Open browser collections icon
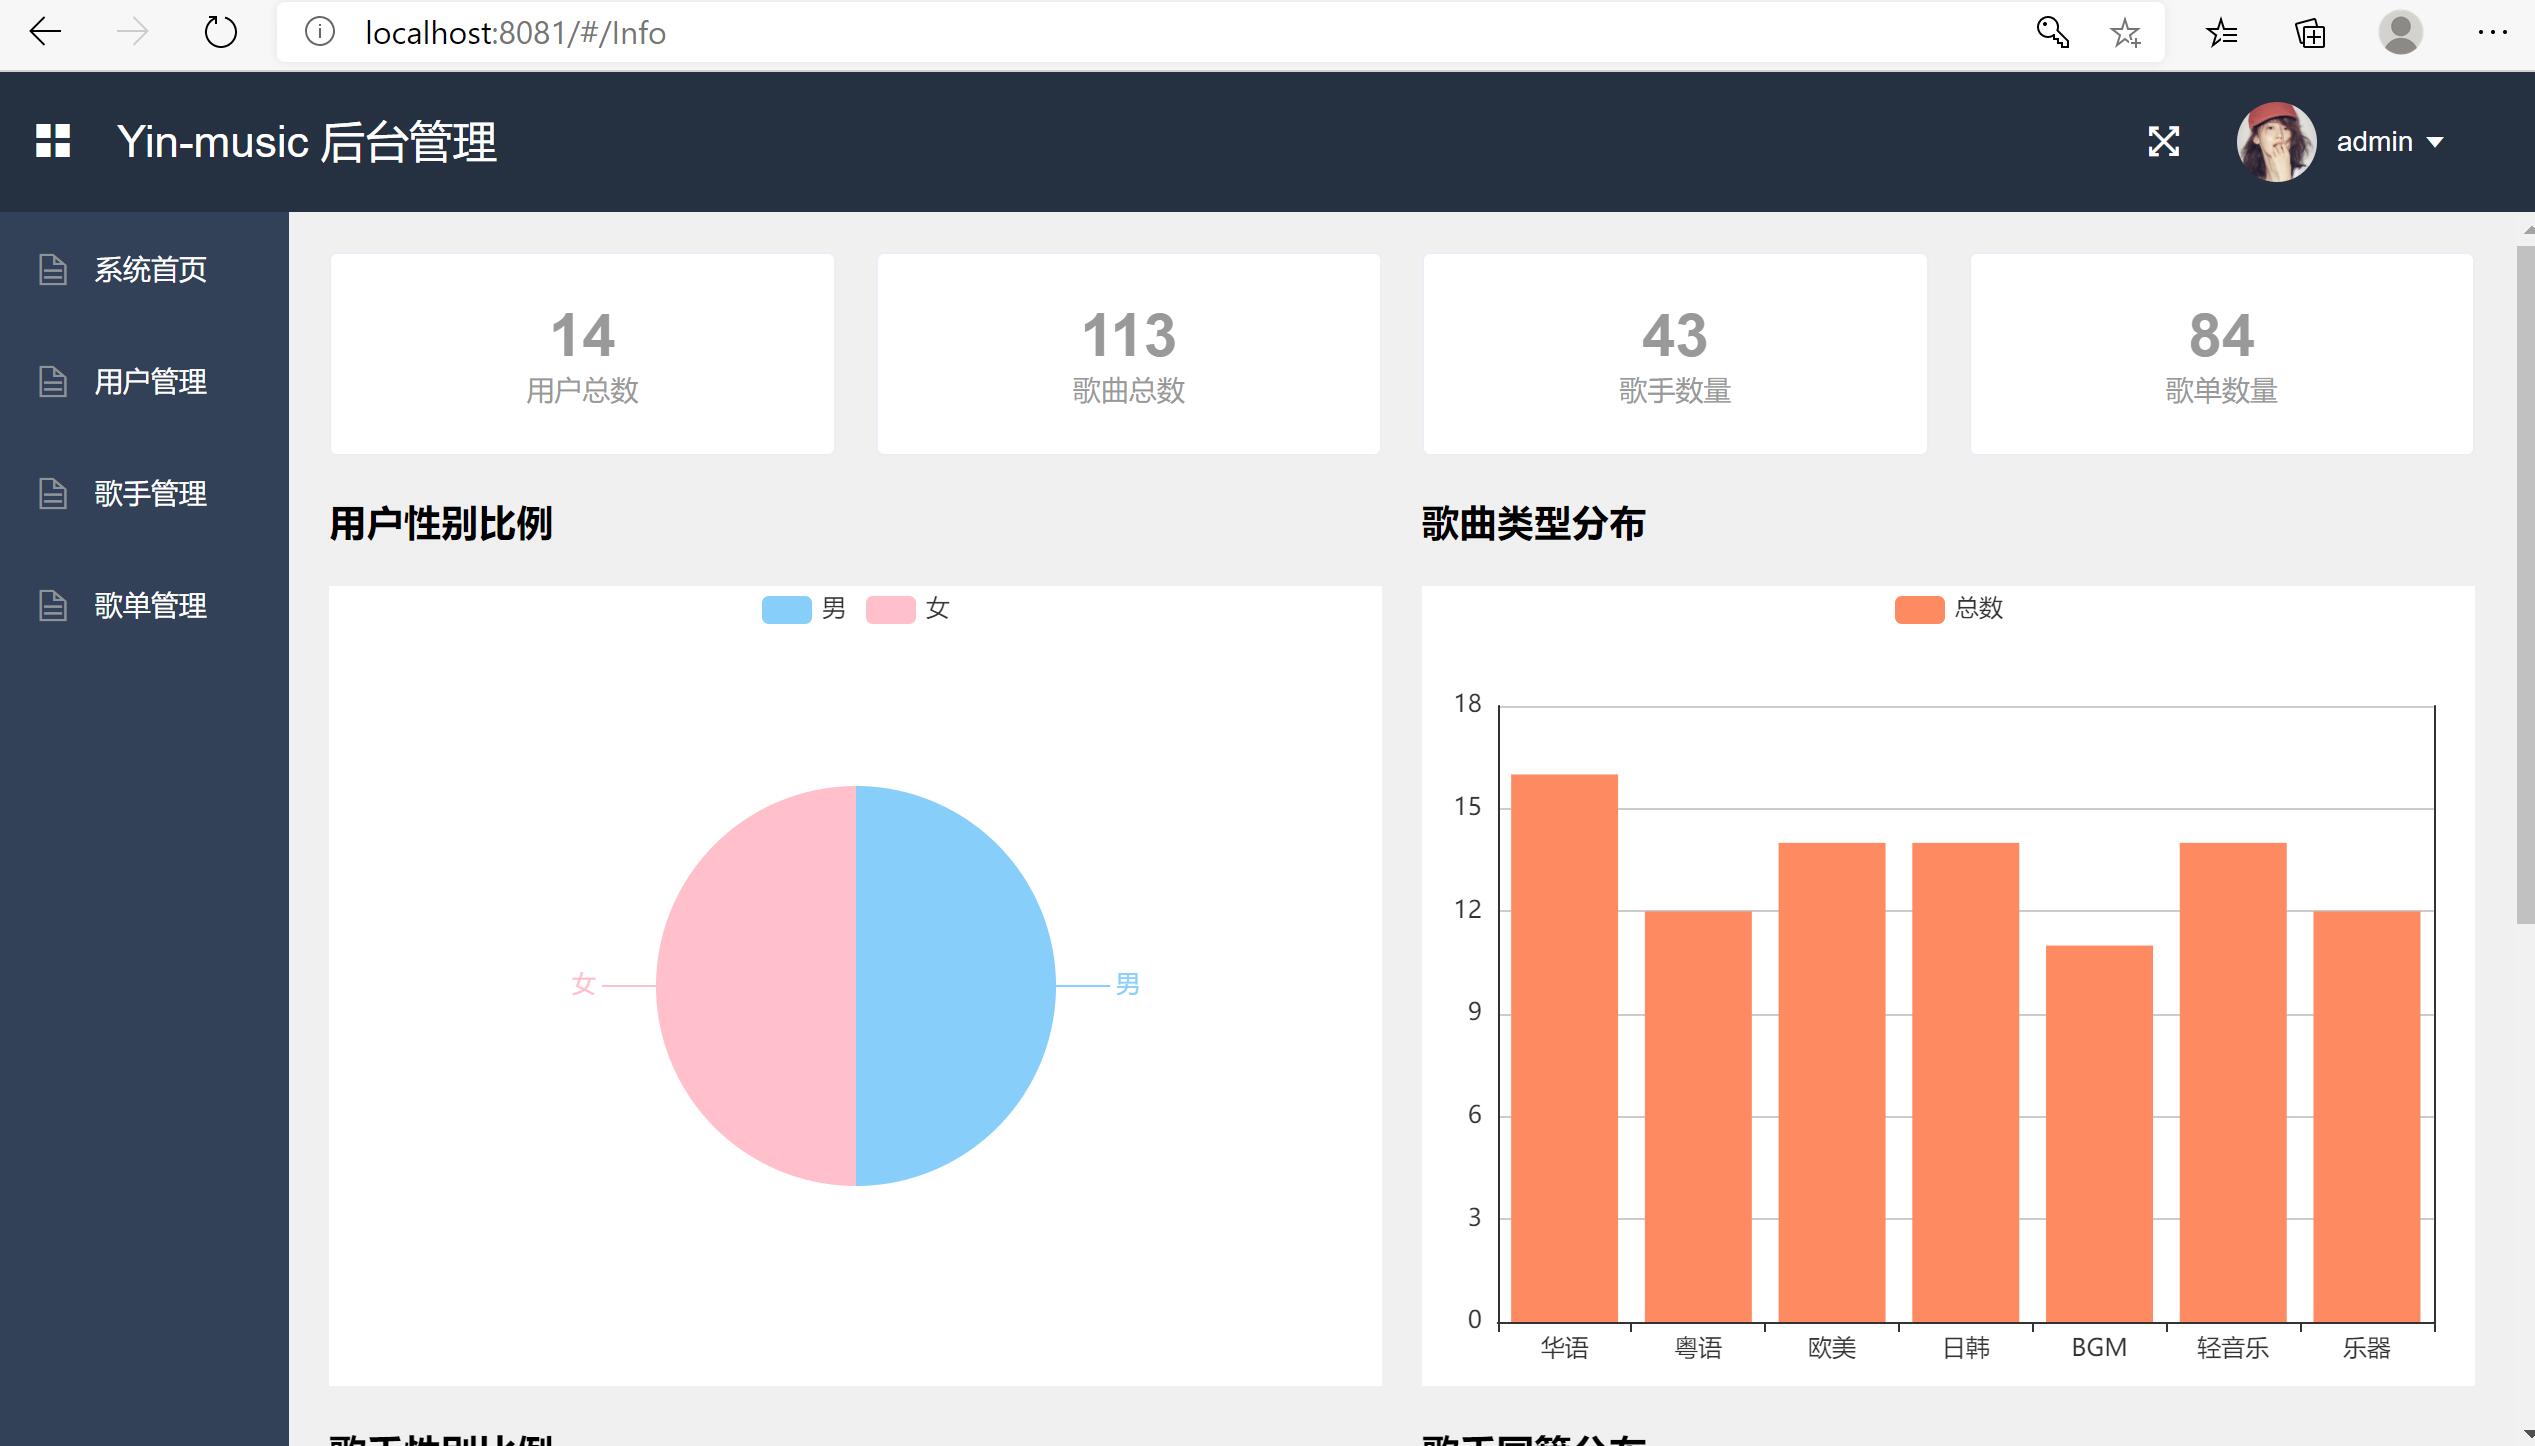Image resolution: width=2535 pixels, height=1446 pixels. click(x=2310, y=33)
